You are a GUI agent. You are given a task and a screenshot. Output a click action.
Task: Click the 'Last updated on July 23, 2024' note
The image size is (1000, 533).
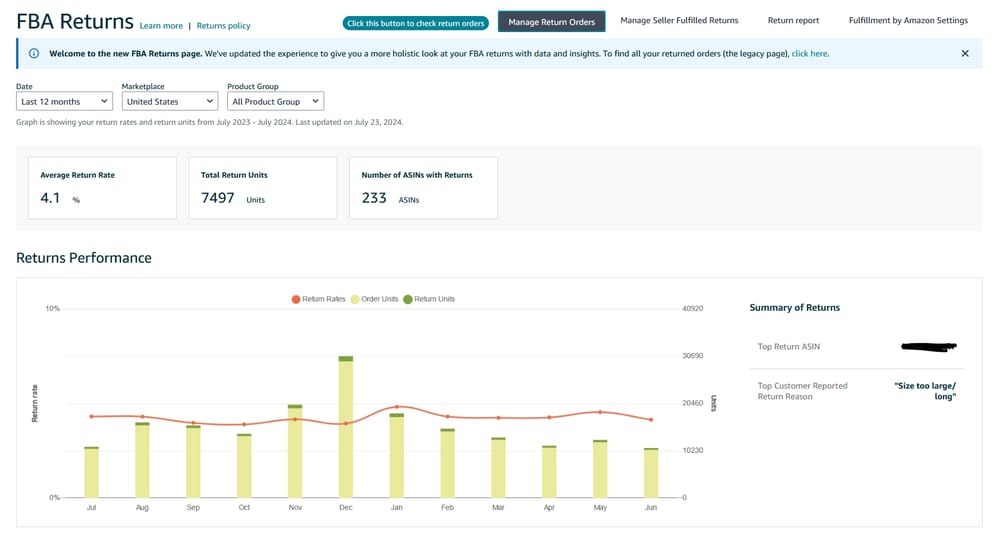coord(349,122)
